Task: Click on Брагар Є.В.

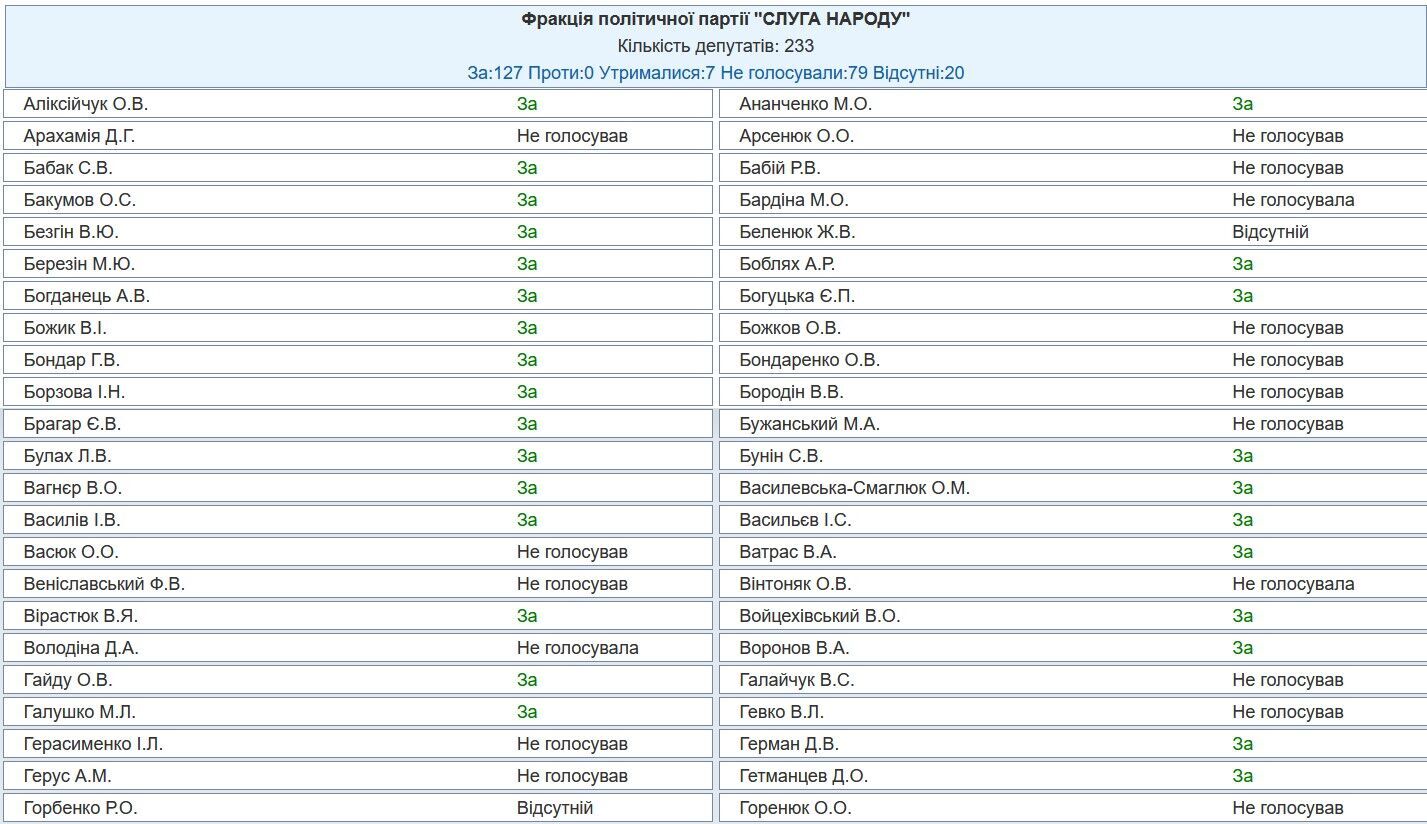Action: (x=72, y=424)
